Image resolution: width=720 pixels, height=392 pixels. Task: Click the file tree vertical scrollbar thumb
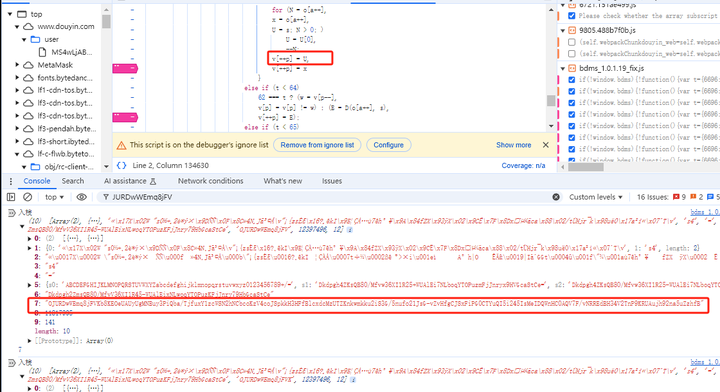(106, 21)
